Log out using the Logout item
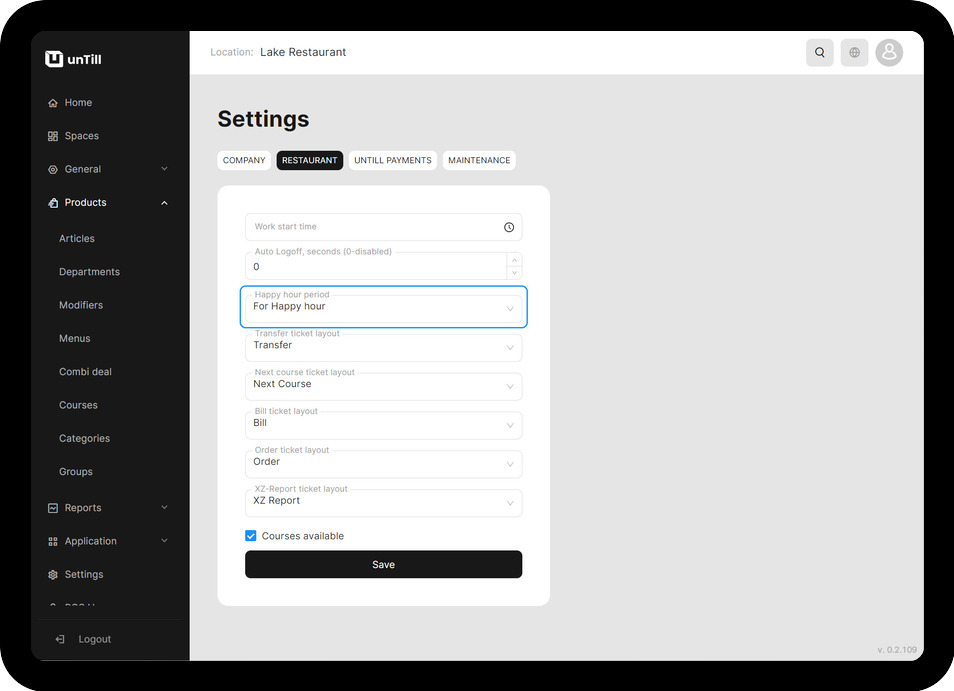 tap(94, 639)
